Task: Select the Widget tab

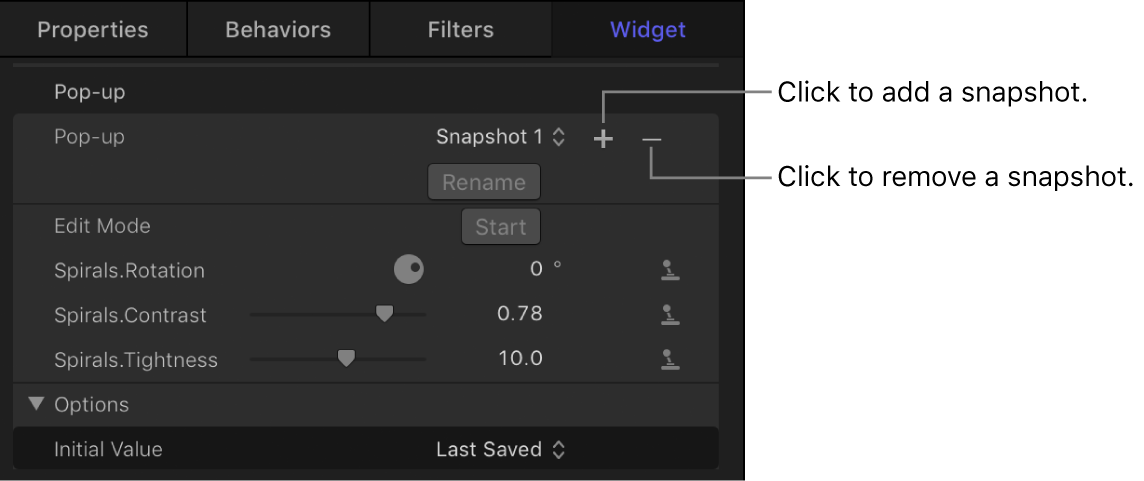Action: coord(648,29)
